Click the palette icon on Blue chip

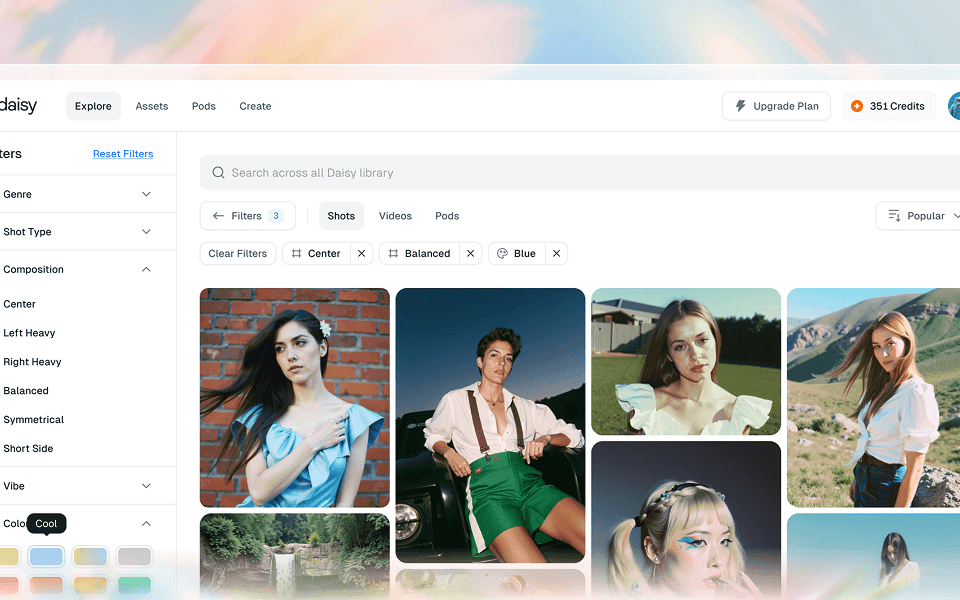click(502, 253)
